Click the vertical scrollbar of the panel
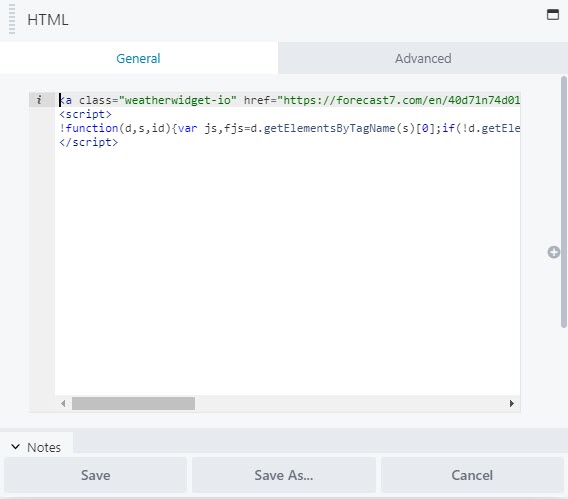 coord(564,202)
